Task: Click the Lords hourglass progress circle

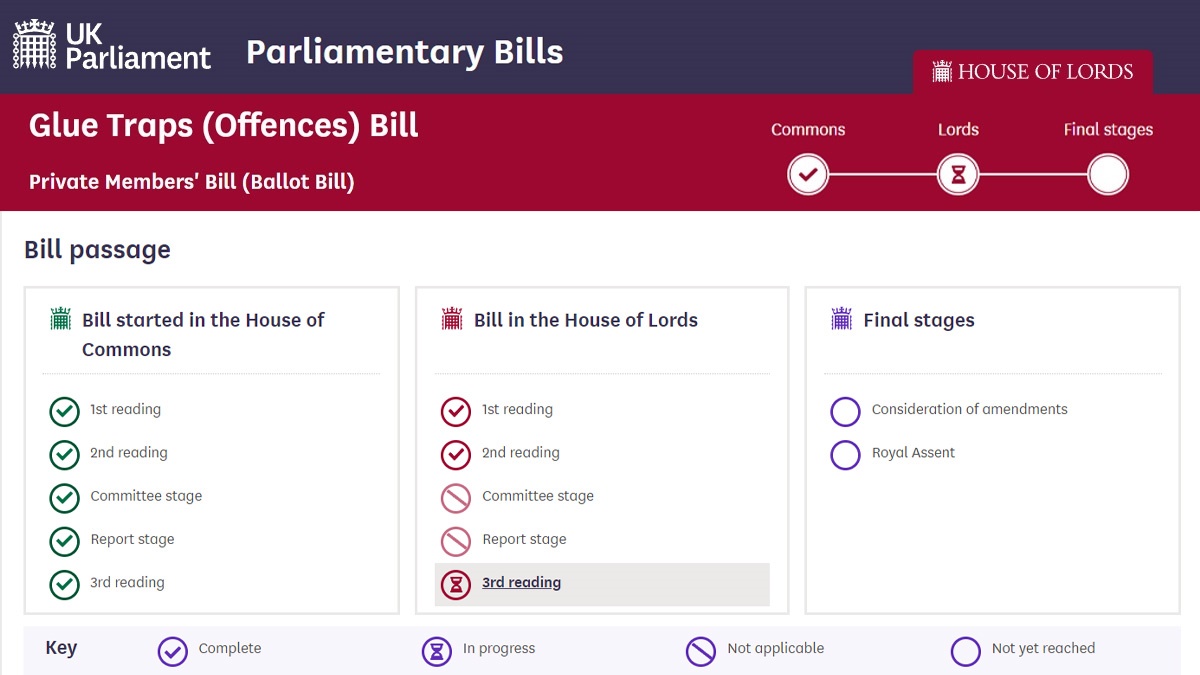Action: tap(958, 175)
